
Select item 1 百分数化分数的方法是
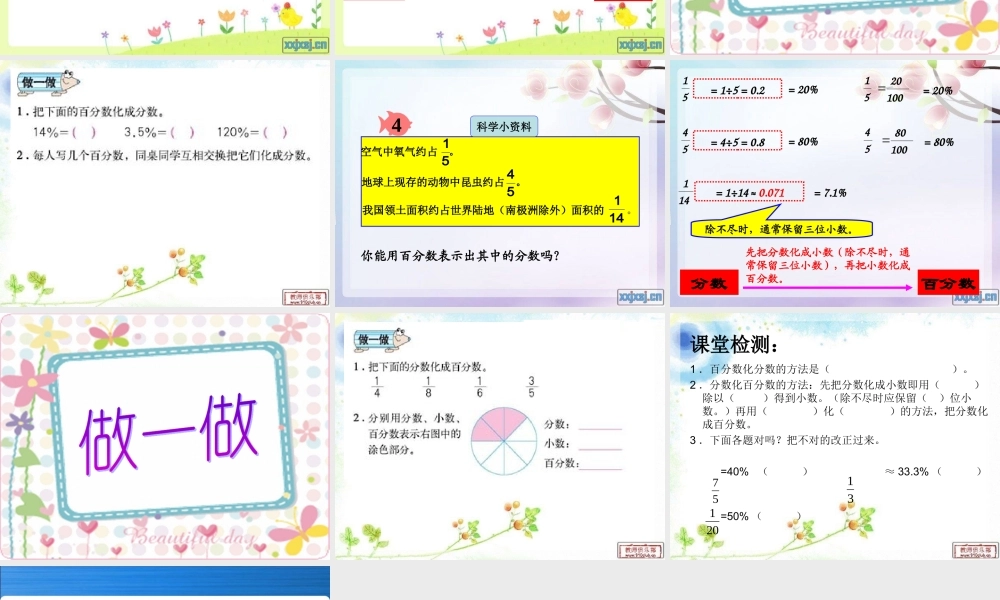coord(830,369)
